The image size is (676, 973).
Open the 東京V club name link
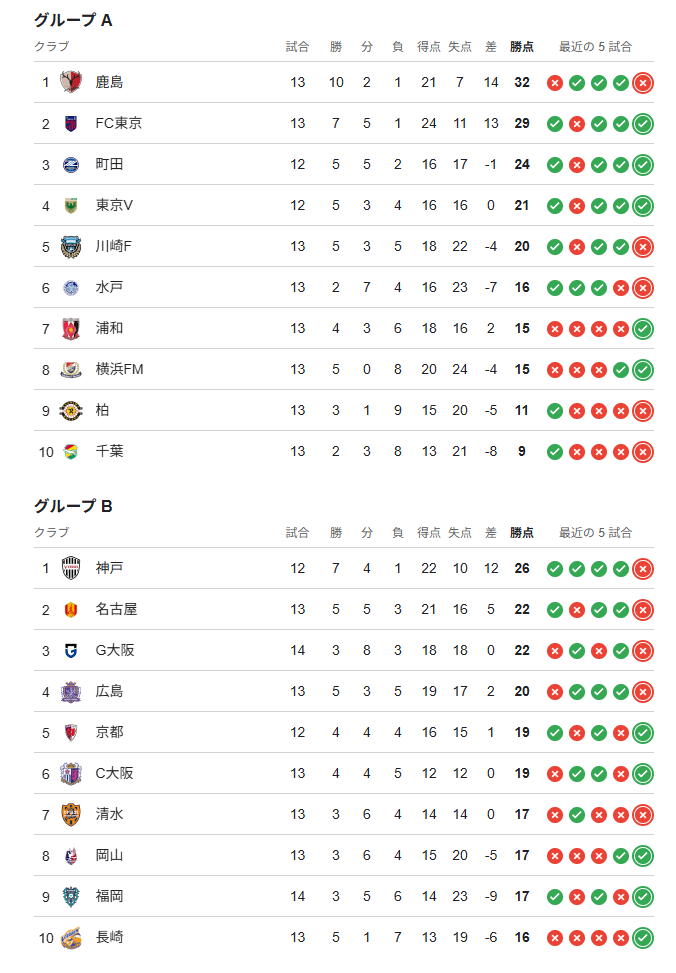point(114,205)
